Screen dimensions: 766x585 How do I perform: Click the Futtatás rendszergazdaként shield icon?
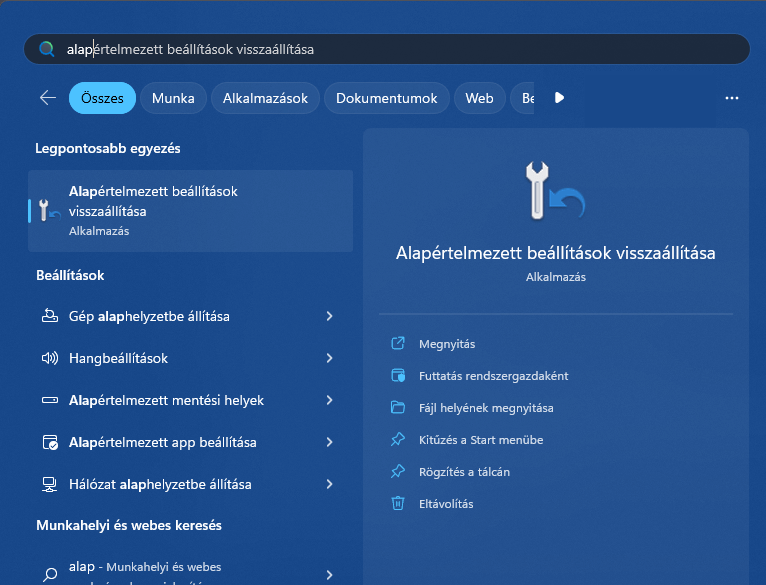tap(398, 376)
